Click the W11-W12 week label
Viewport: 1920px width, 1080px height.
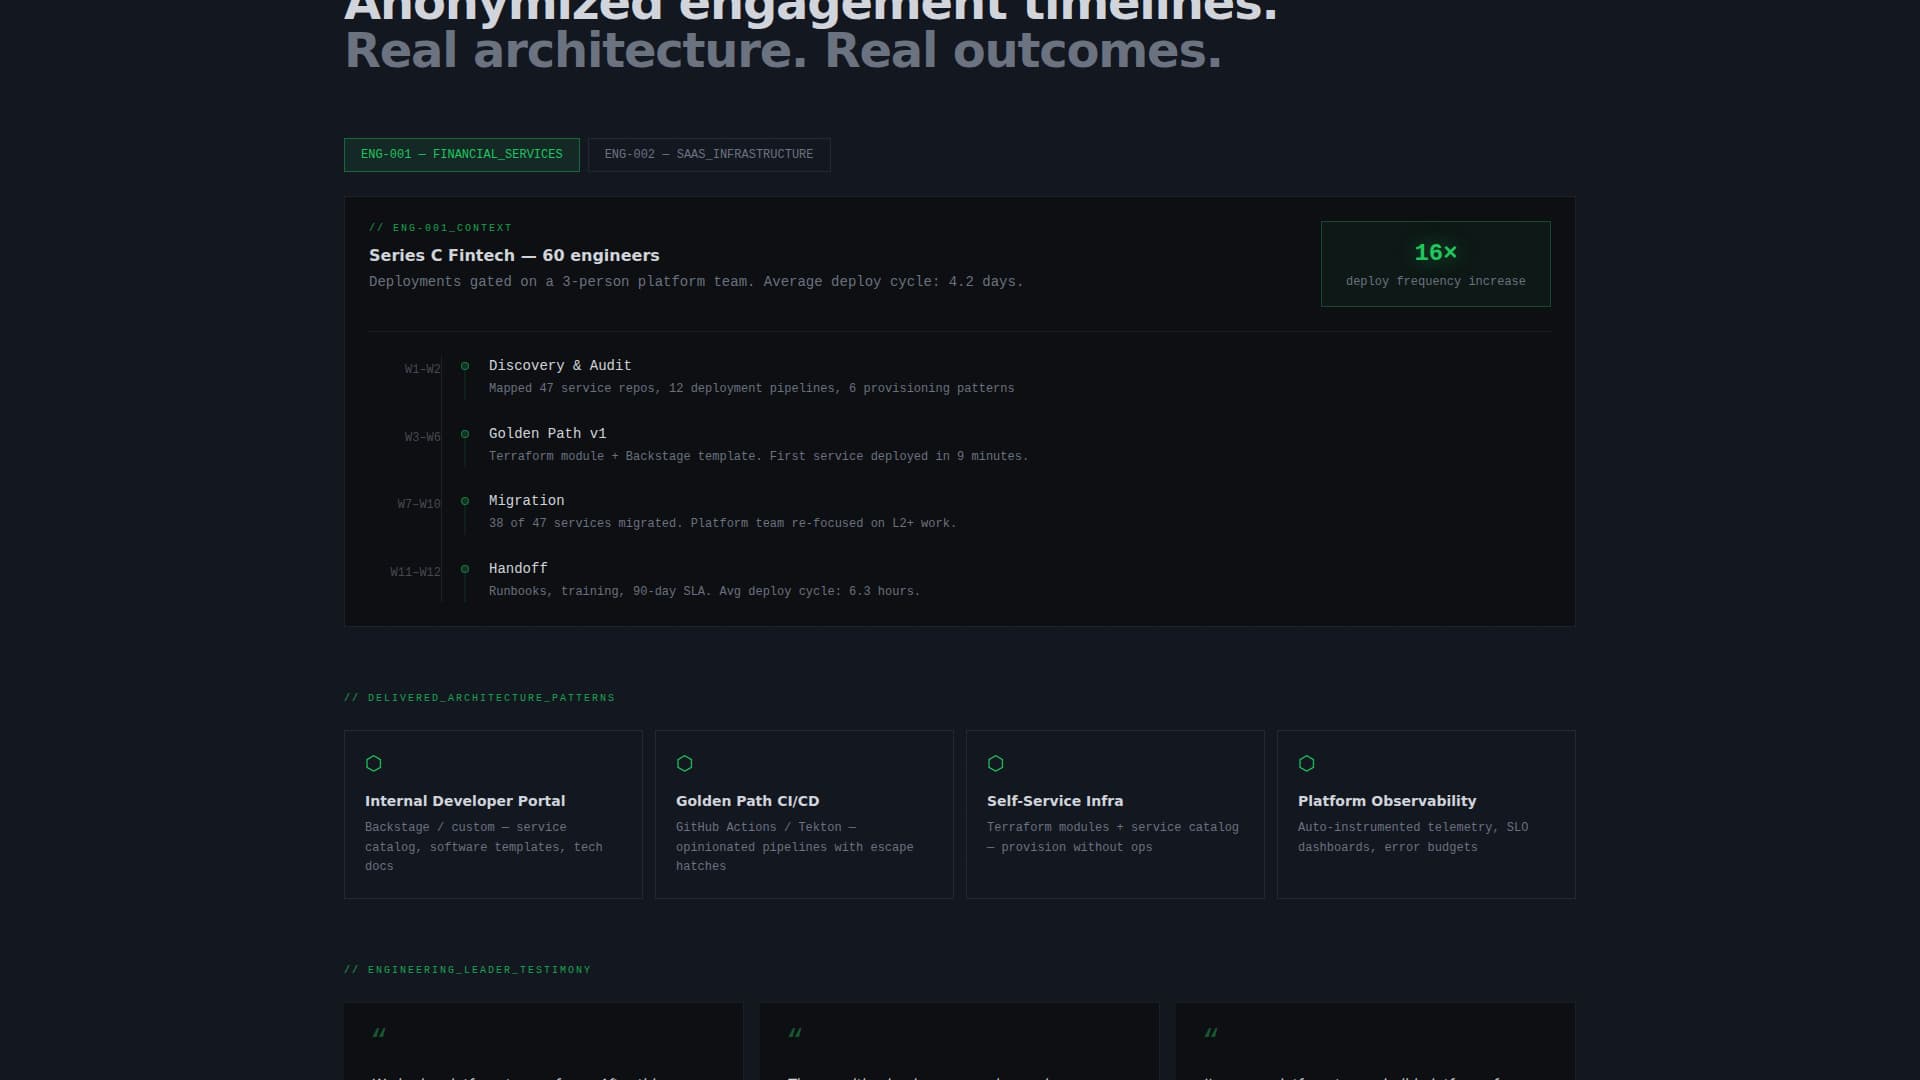(x=415, y=572)
